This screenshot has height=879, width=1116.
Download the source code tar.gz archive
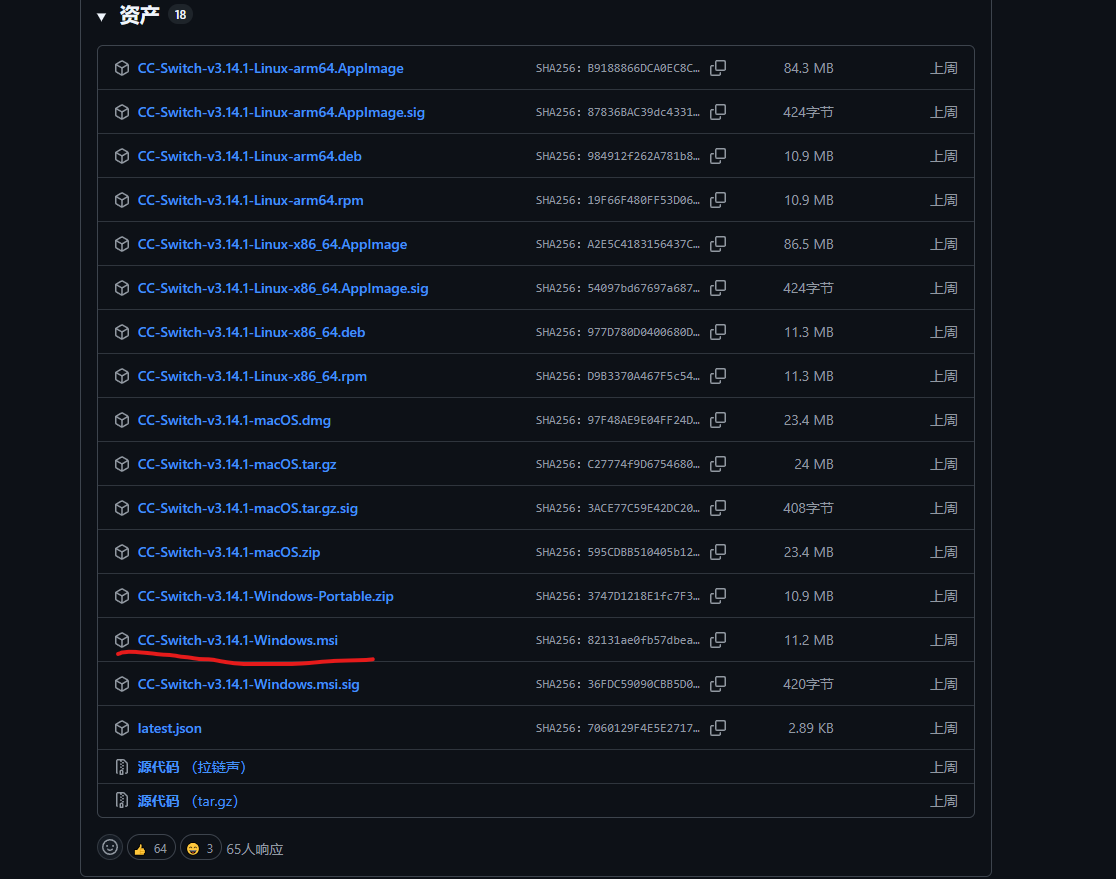188,801
